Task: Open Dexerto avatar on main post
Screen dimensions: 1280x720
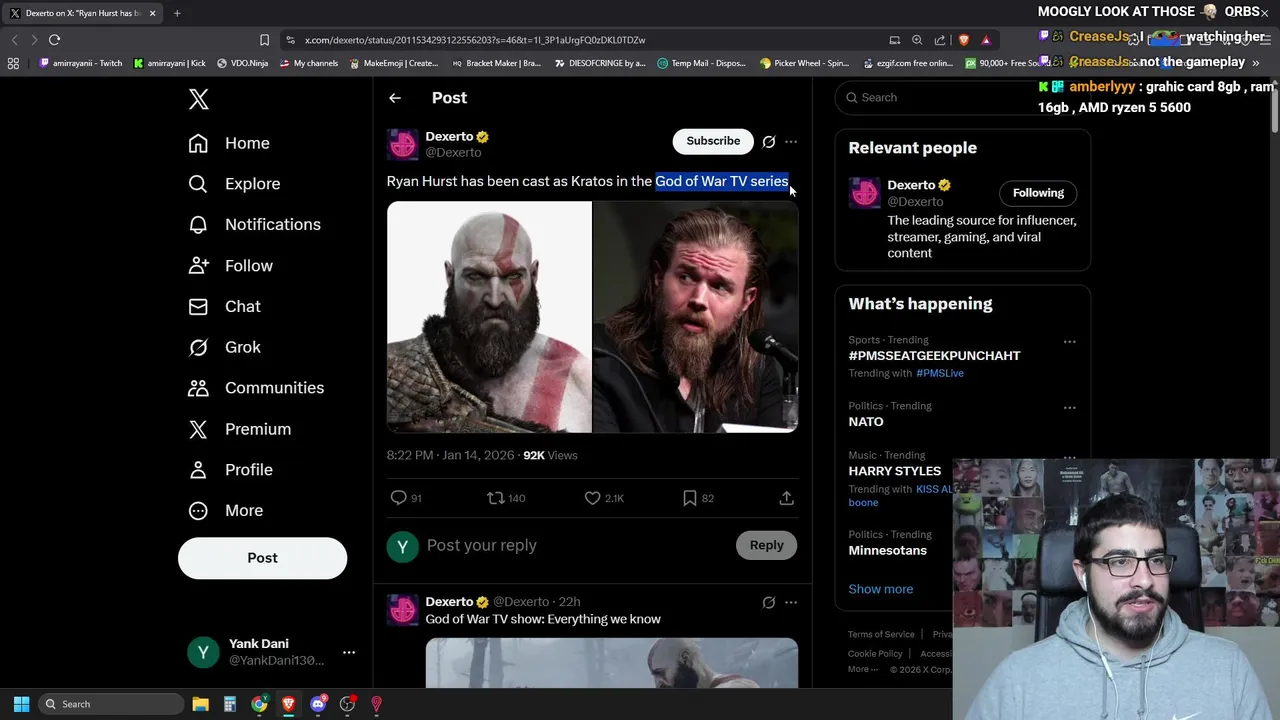Action: click(403, 144)
